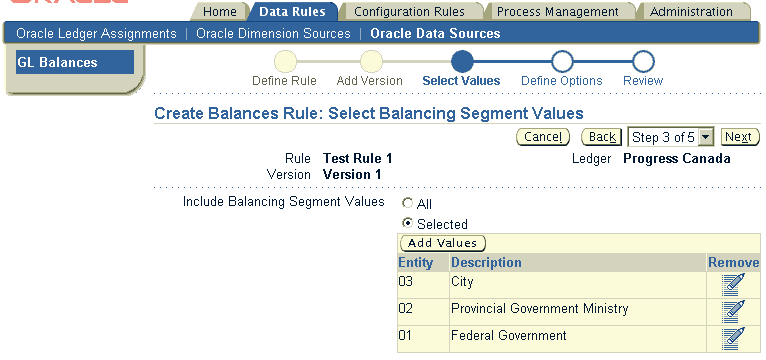Remove the City entity row
The width and height of the screenshot is (766, 360).
coord(733,285)
